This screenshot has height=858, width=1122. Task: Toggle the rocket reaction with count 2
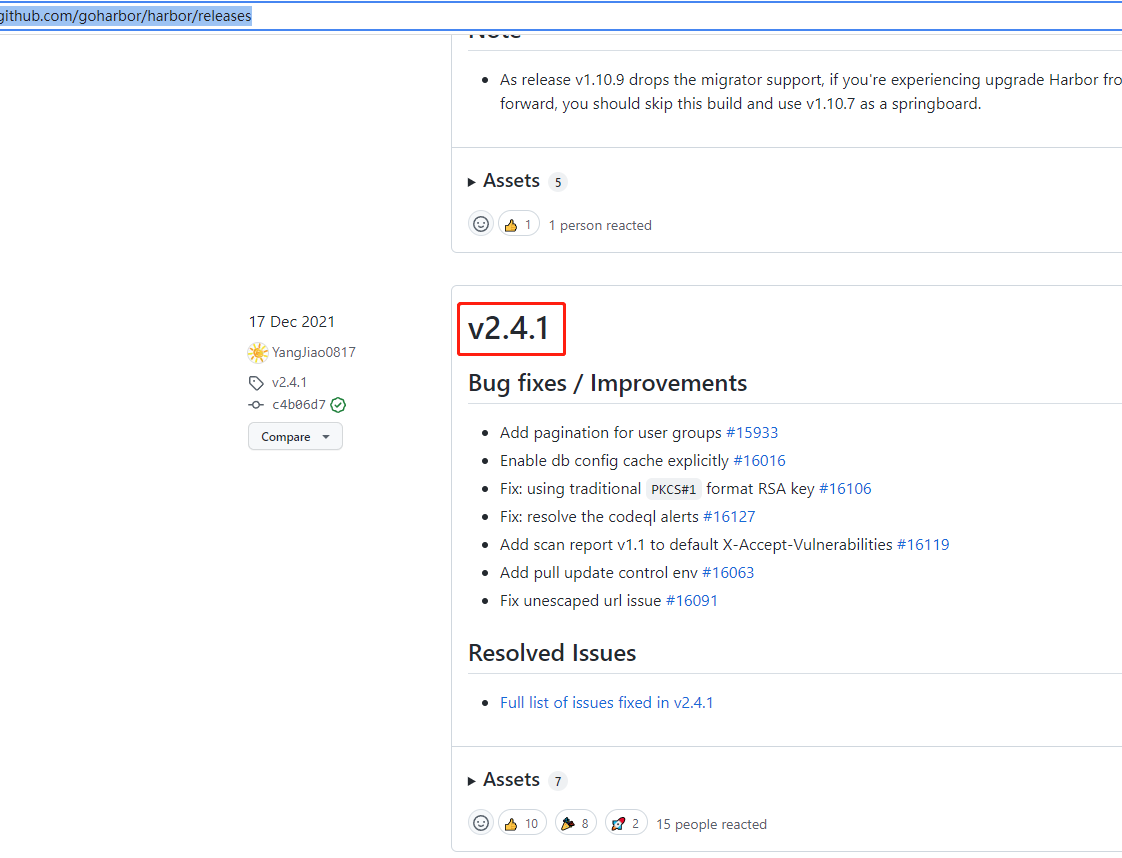626,824
